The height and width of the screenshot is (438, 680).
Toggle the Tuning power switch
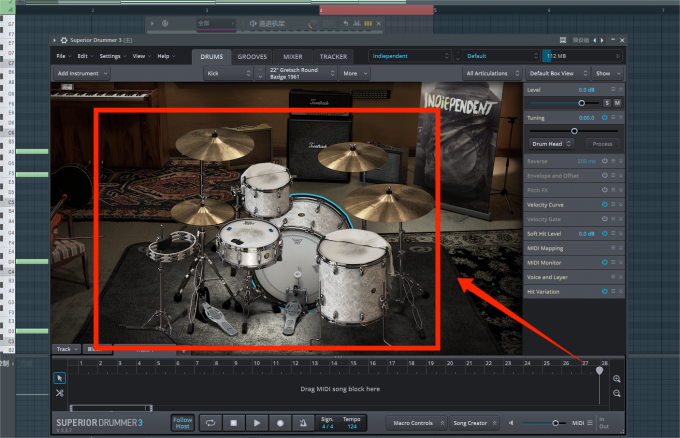(606, 117)
